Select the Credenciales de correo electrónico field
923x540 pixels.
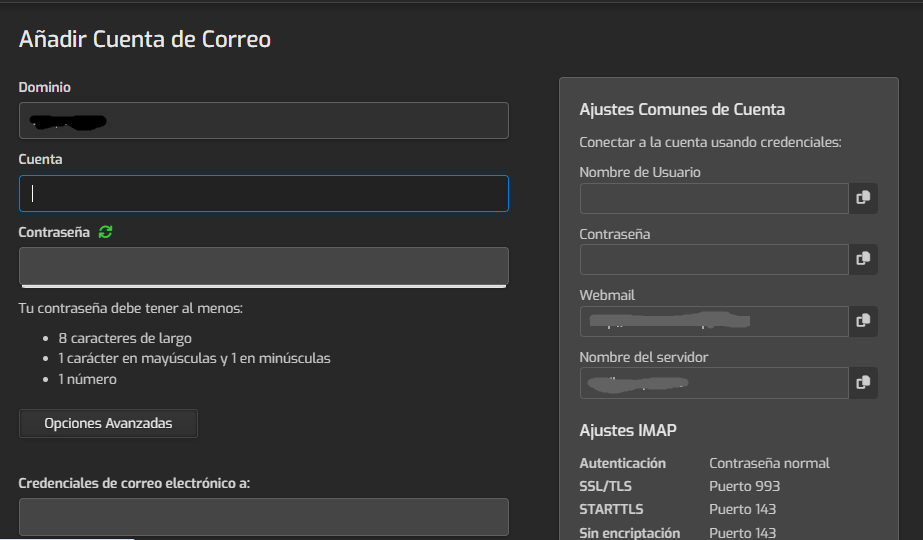point(263,516)
